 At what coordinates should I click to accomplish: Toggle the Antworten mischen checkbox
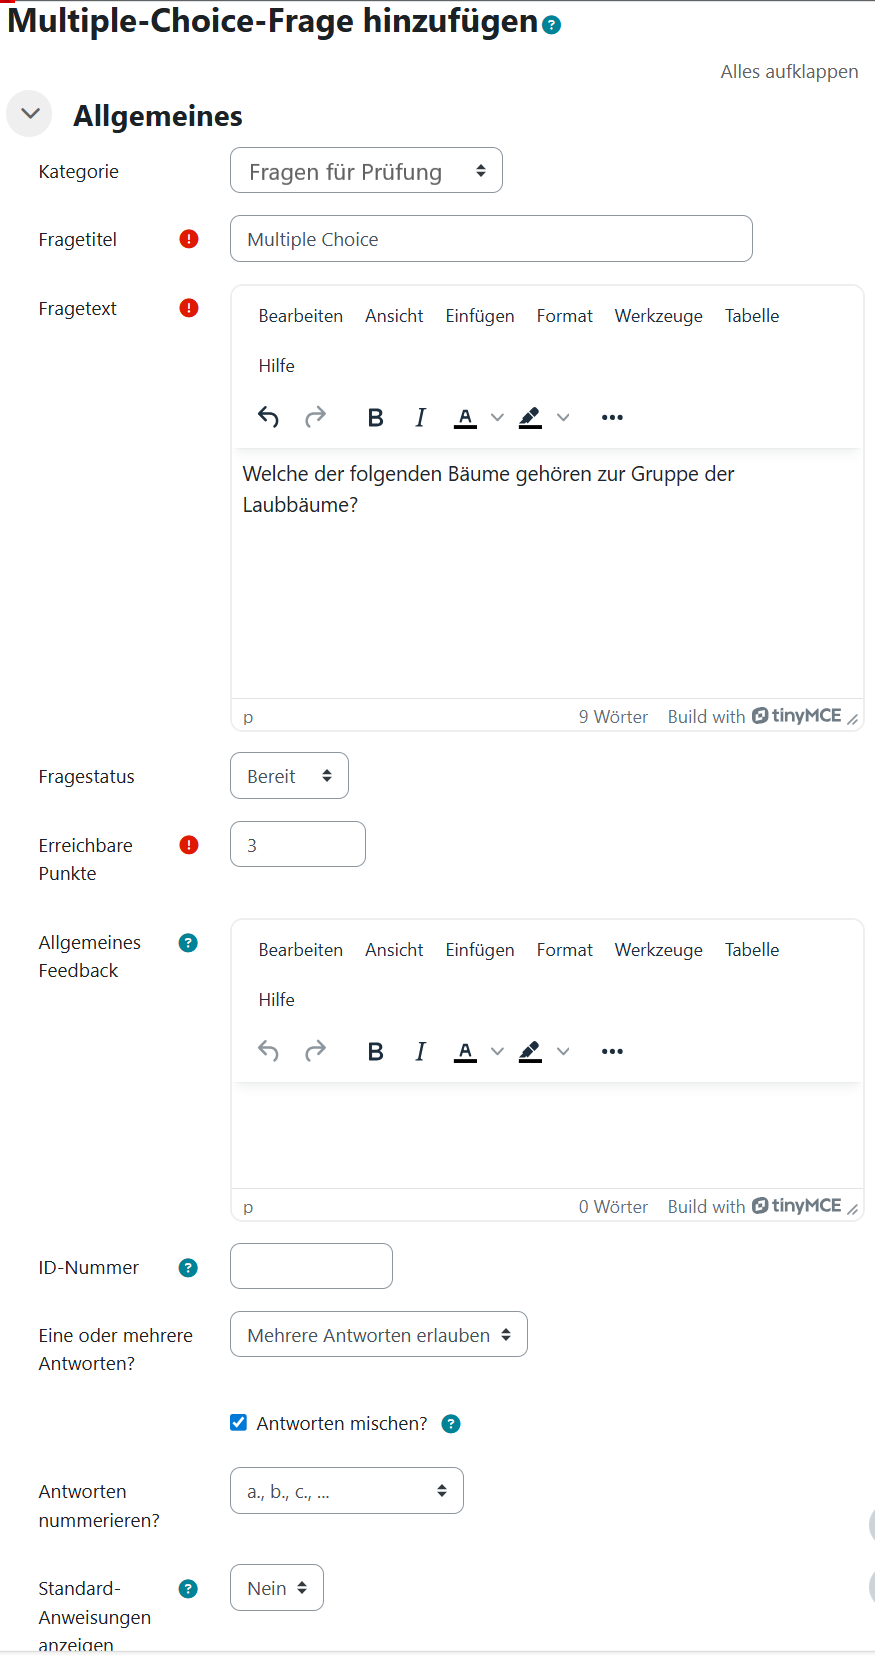(x=238, y=1423)
